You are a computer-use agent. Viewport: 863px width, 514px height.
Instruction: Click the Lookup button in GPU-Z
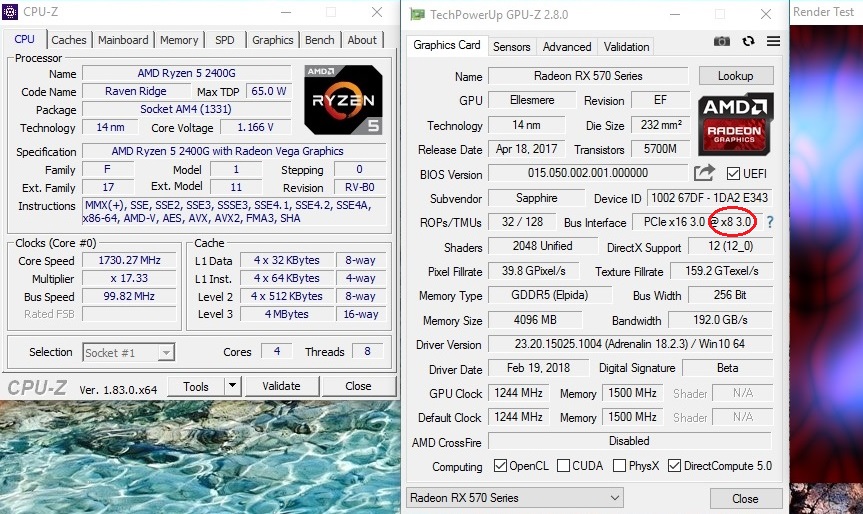pos(736,76)
